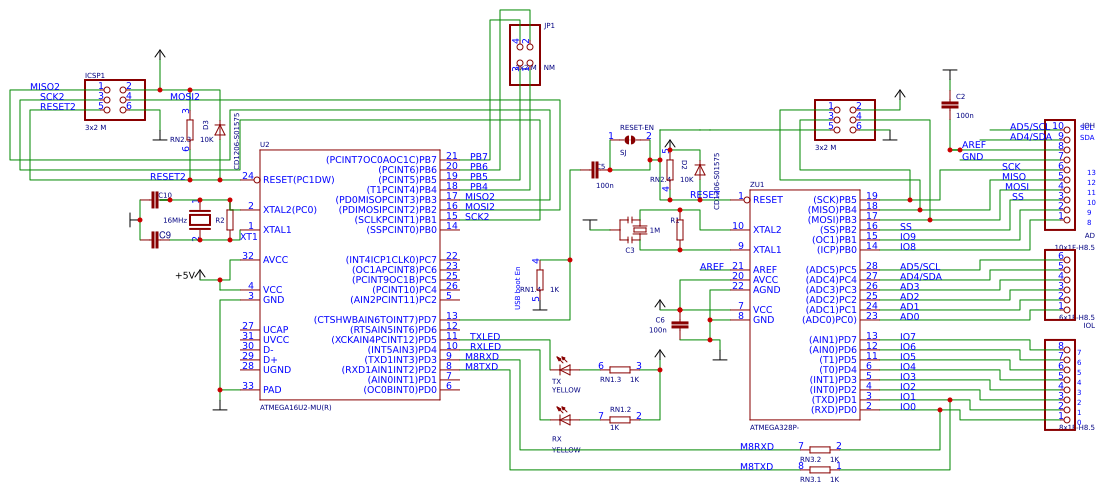Select the RN2.4 10K resistor symbol
Screen dimensions: 1106x493
tap(670, 170)
